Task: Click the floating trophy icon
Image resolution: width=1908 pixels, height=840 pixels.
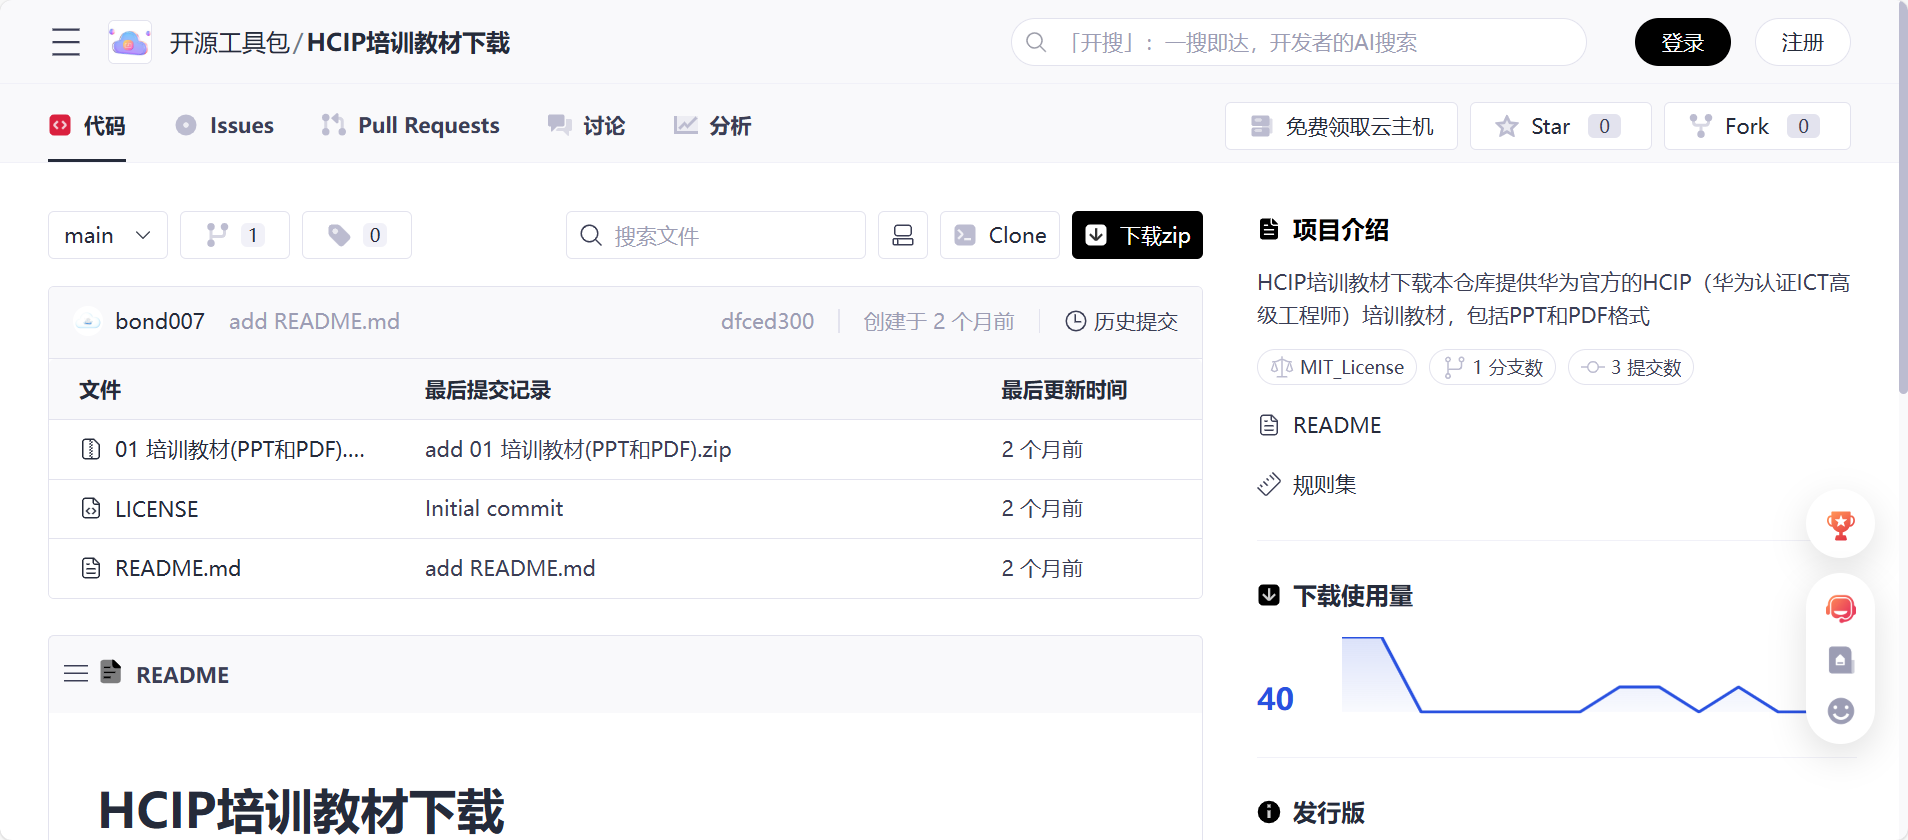Action: coord(1841,525)
